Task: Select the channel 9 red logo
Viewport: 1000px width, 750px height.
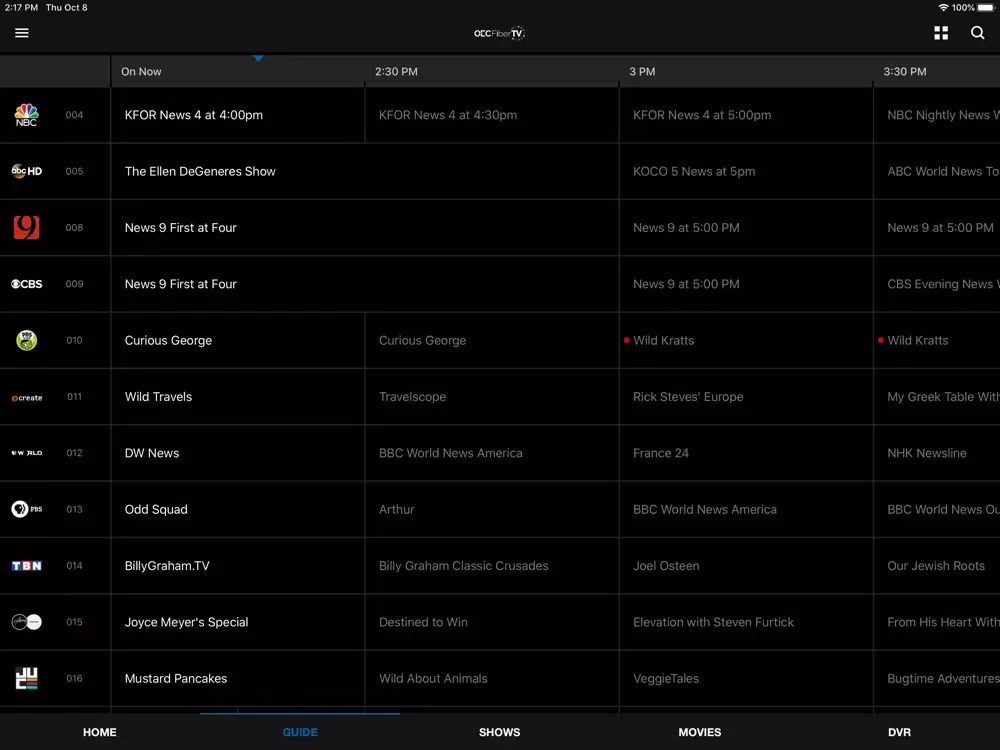Action: click(x=26, y=227)
